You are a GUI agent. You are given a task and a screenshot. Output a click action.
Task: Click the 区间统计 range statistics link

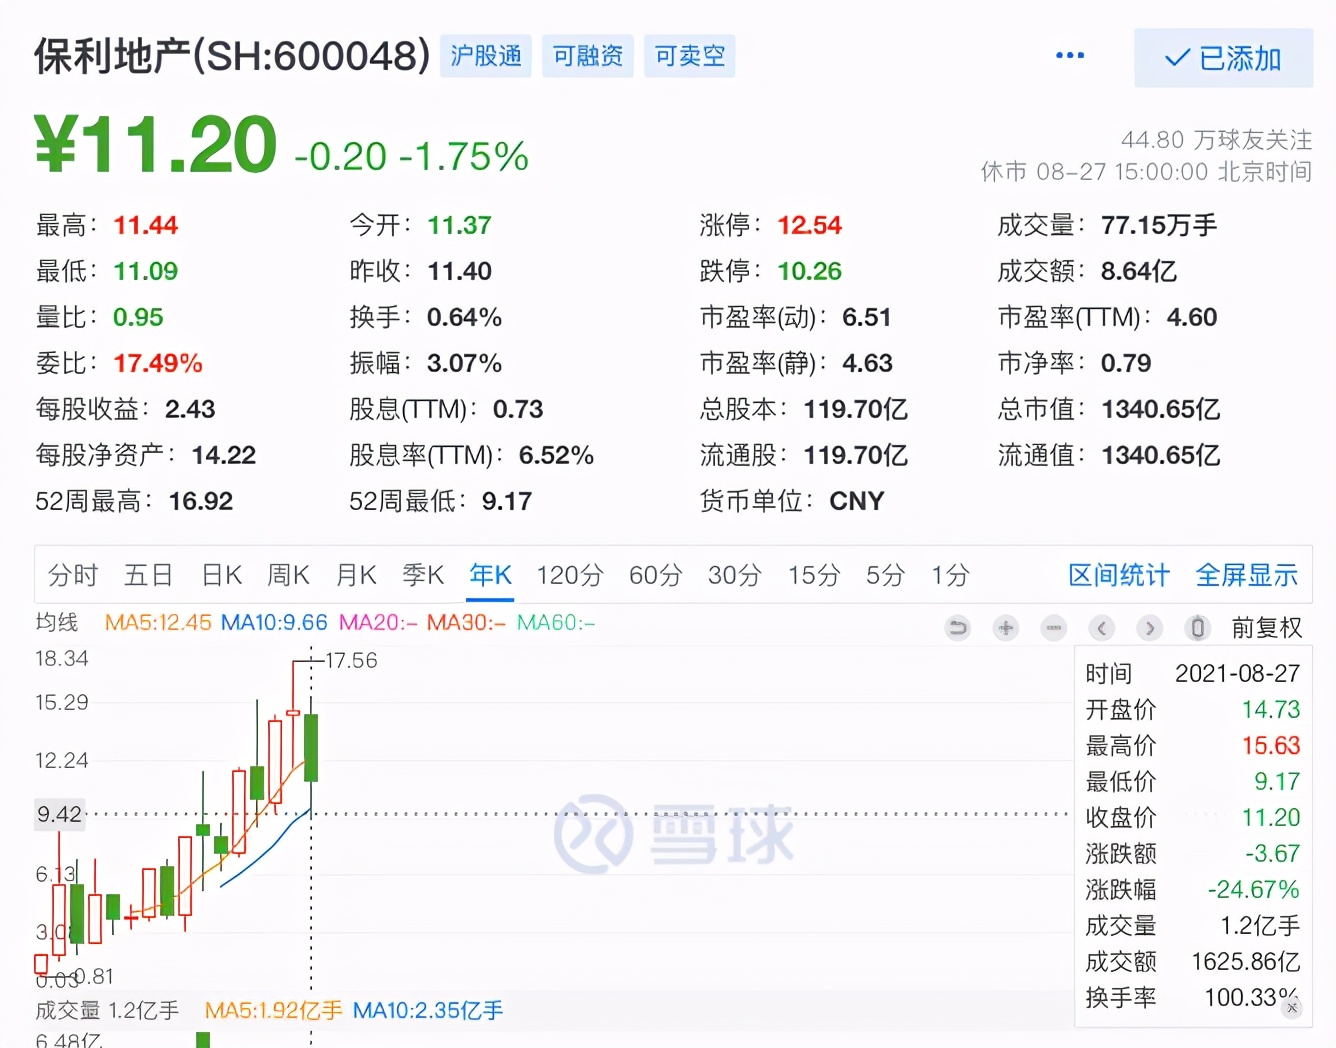[x=1118, y=575]
